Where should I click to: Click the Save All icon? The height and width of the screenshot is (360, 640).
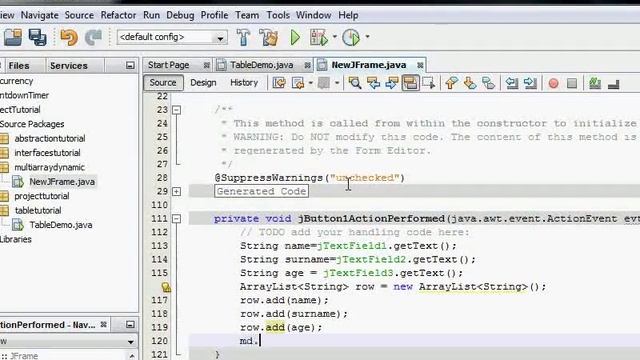[x=38, y=37]
